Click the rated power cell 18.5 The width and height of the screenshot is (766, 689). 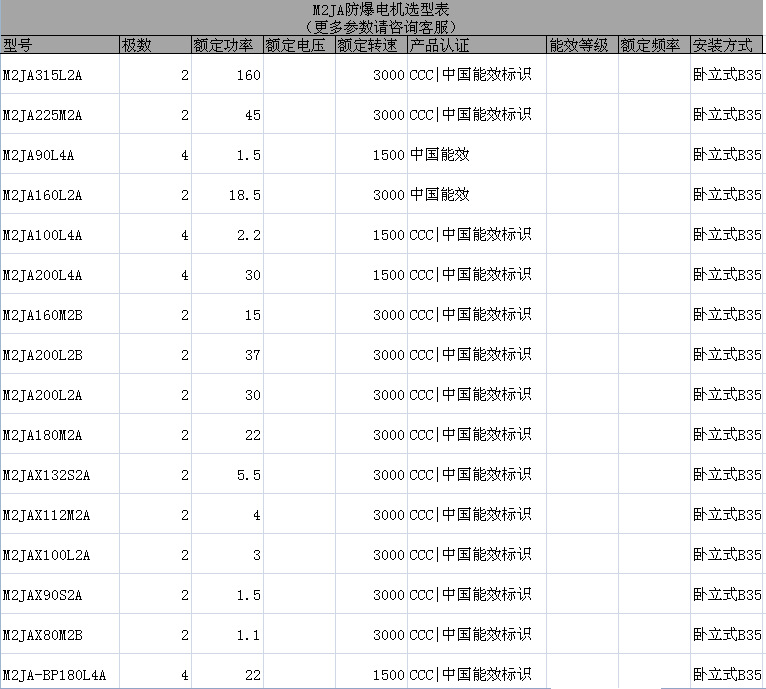point(226,195)
